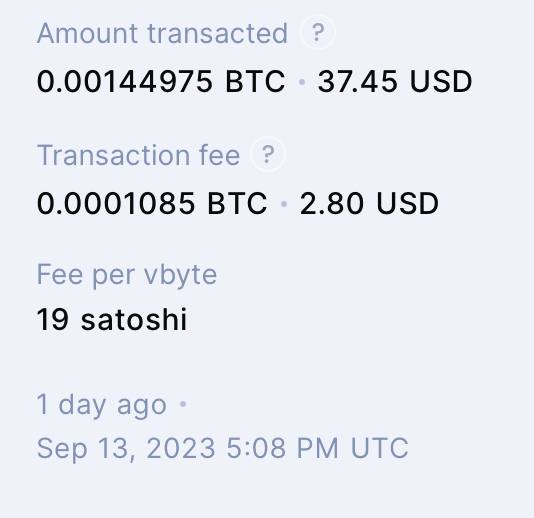The width and height of the screenshot is (534, 518).
Task: Select the 37.45 USD value
Action: point(394,81)
